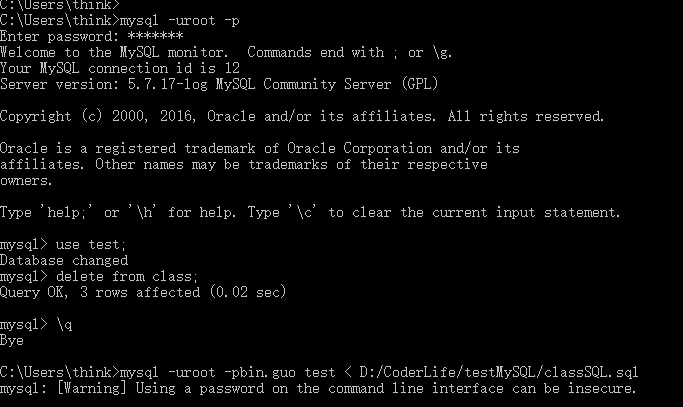The height and width of the screenshot is (407, 683).
Task: Click the 'Bye' output line
Action: coord(12,340)
